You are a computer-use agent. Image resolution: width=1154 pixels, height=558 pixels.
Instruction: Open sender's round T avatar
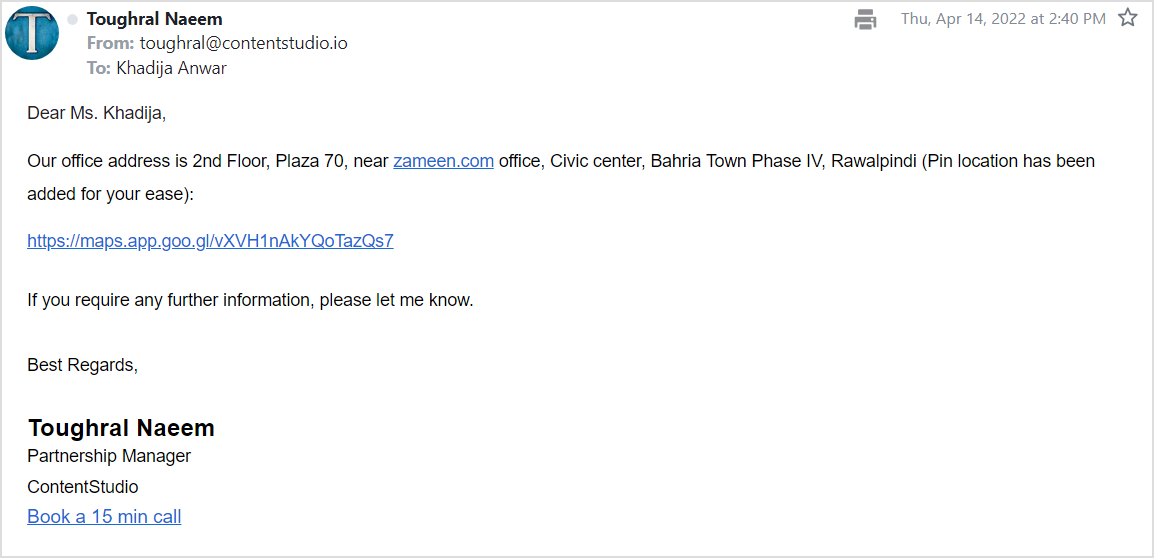[x=32, y=33]
